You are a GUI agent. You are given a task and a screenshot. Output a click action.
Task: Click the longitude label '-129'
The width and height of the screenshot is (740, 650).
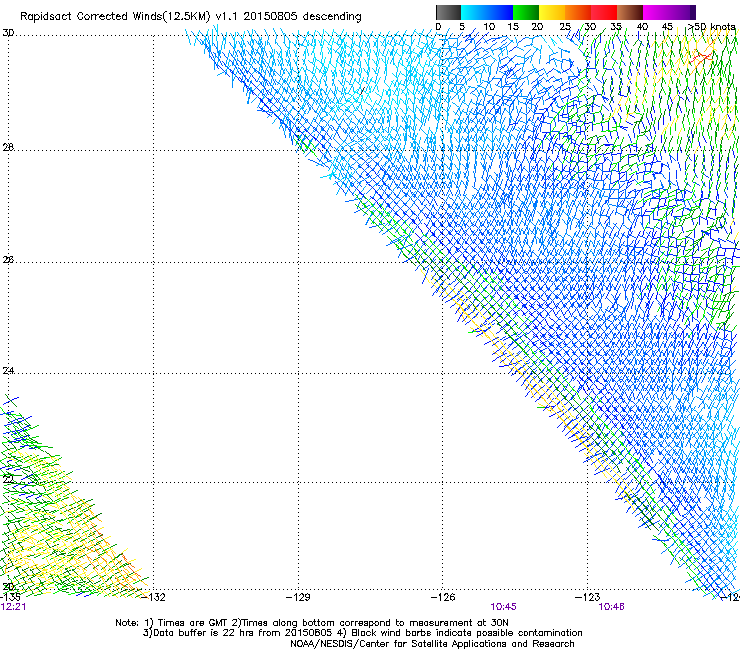coord(298,597)
